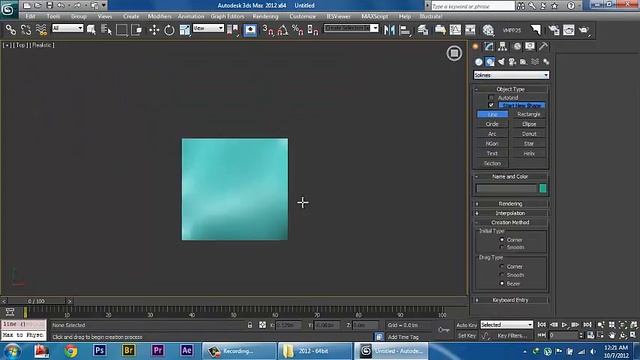Click the Mirror tool icon
The height and width of the screenshot is (360, 640).
pyautogui.click(x=389, y=30)
